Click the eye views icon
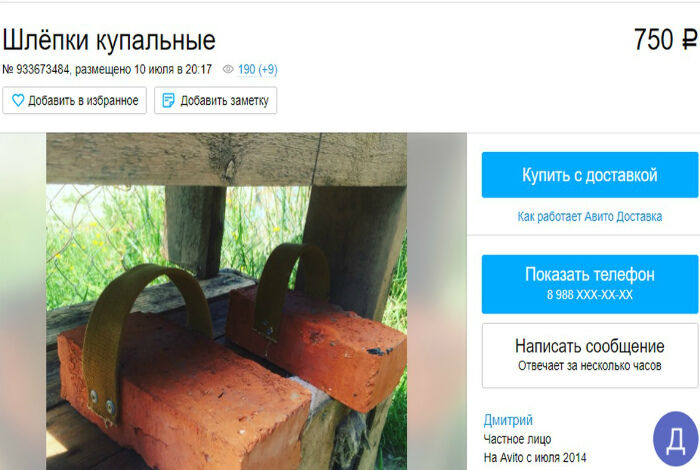700x470 pixels. (x=228, y=69)
